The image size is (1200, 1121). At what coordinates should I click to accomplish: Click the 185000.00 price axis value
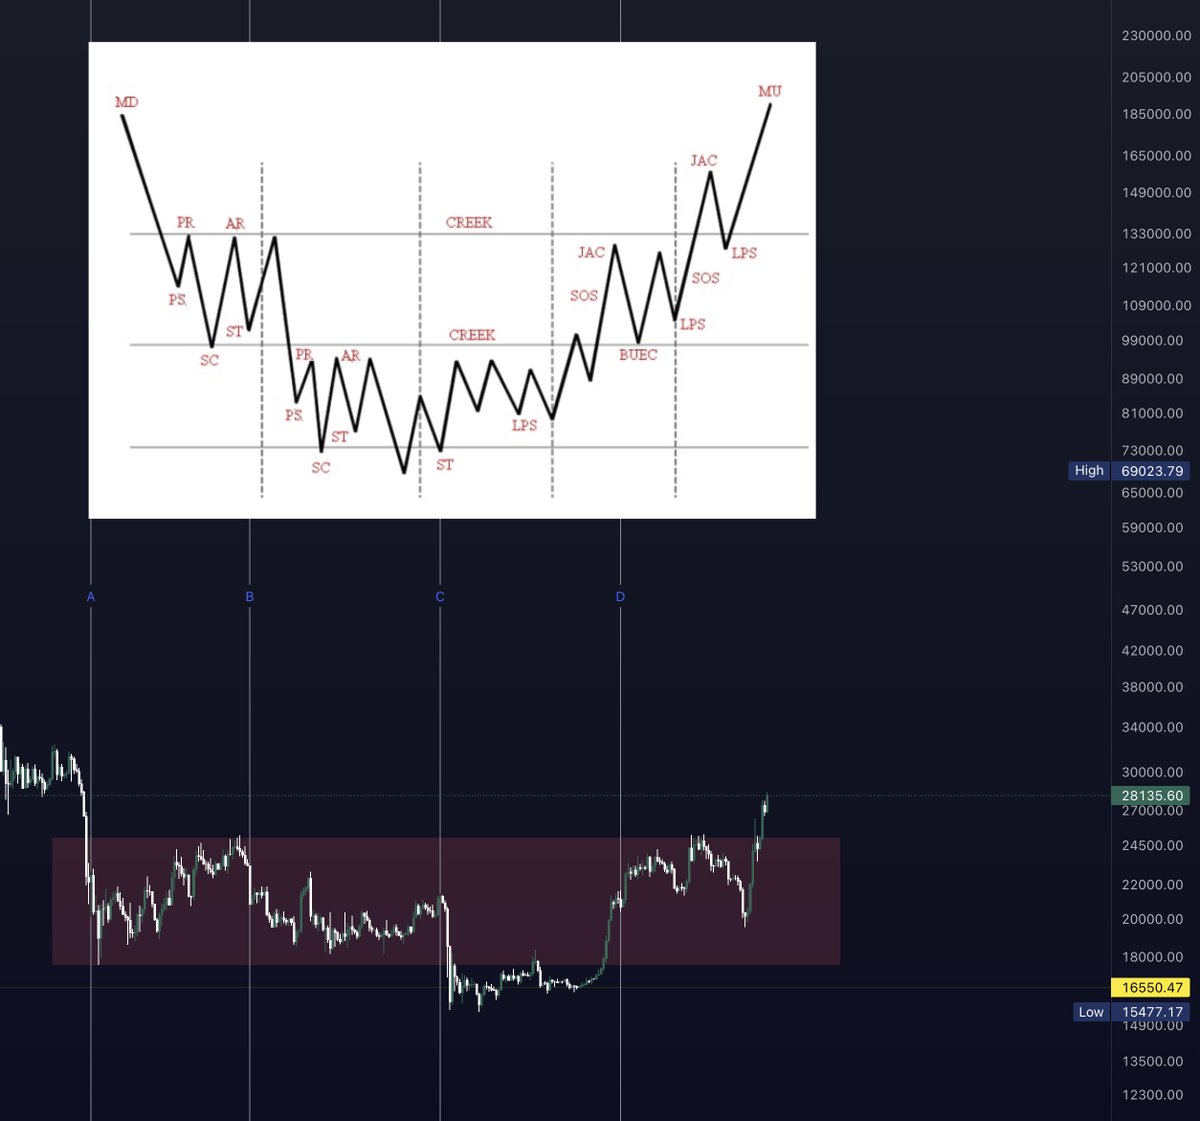tap(1156, 114)
